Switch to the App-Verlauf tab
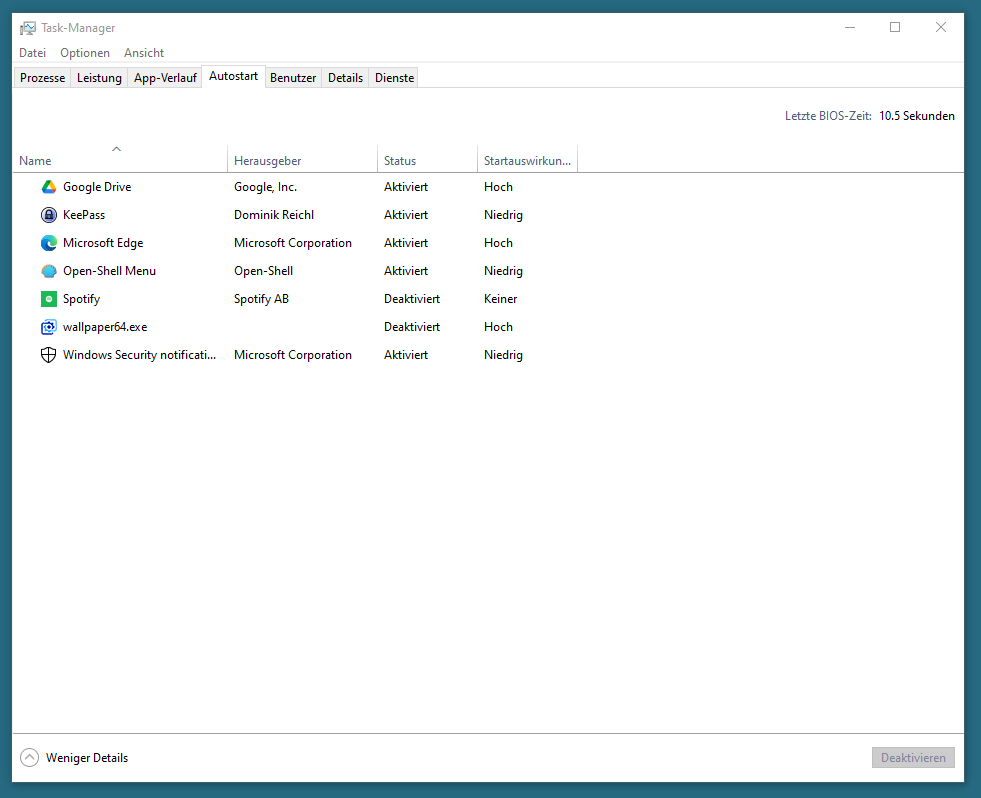 click(x=165, y=78)
